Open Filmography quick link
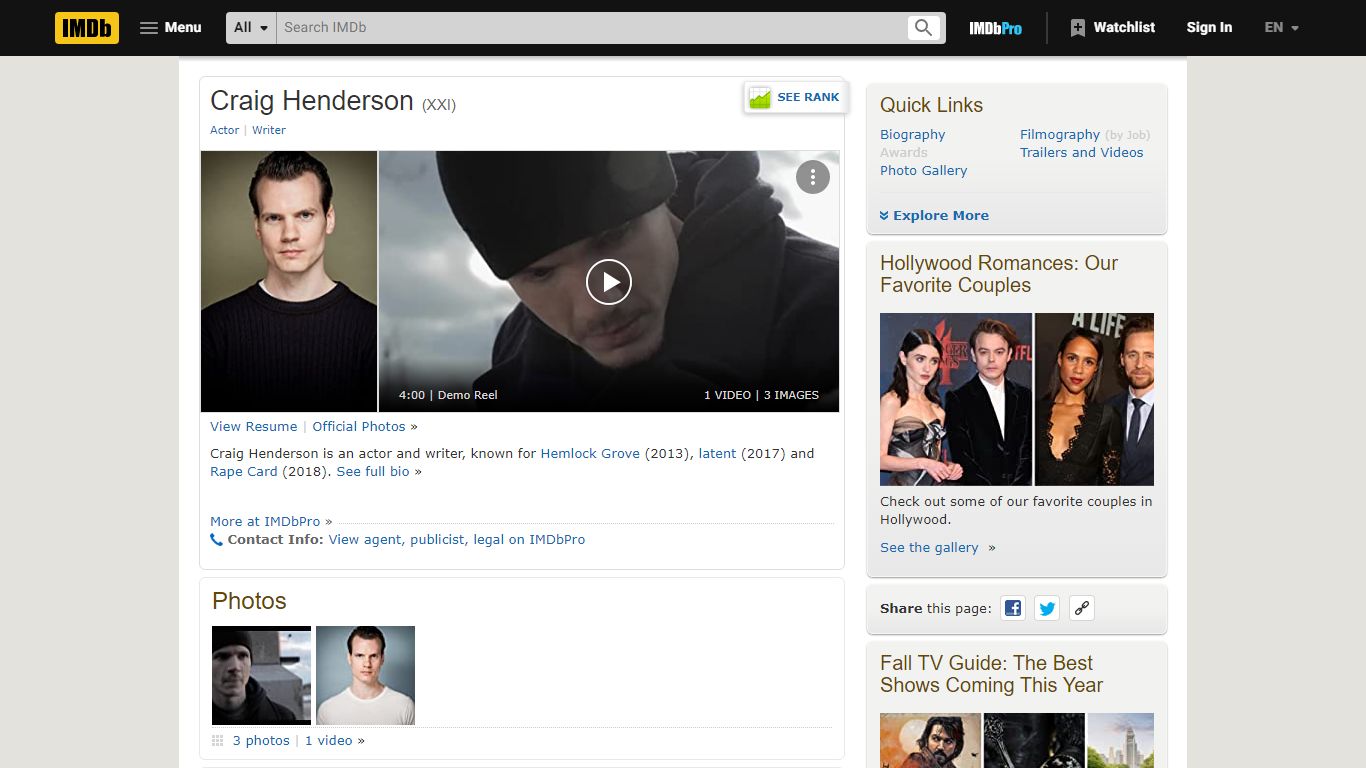Image resolution: width=1366 pixels, height=768 pixels. click(x=1060, y=134)
